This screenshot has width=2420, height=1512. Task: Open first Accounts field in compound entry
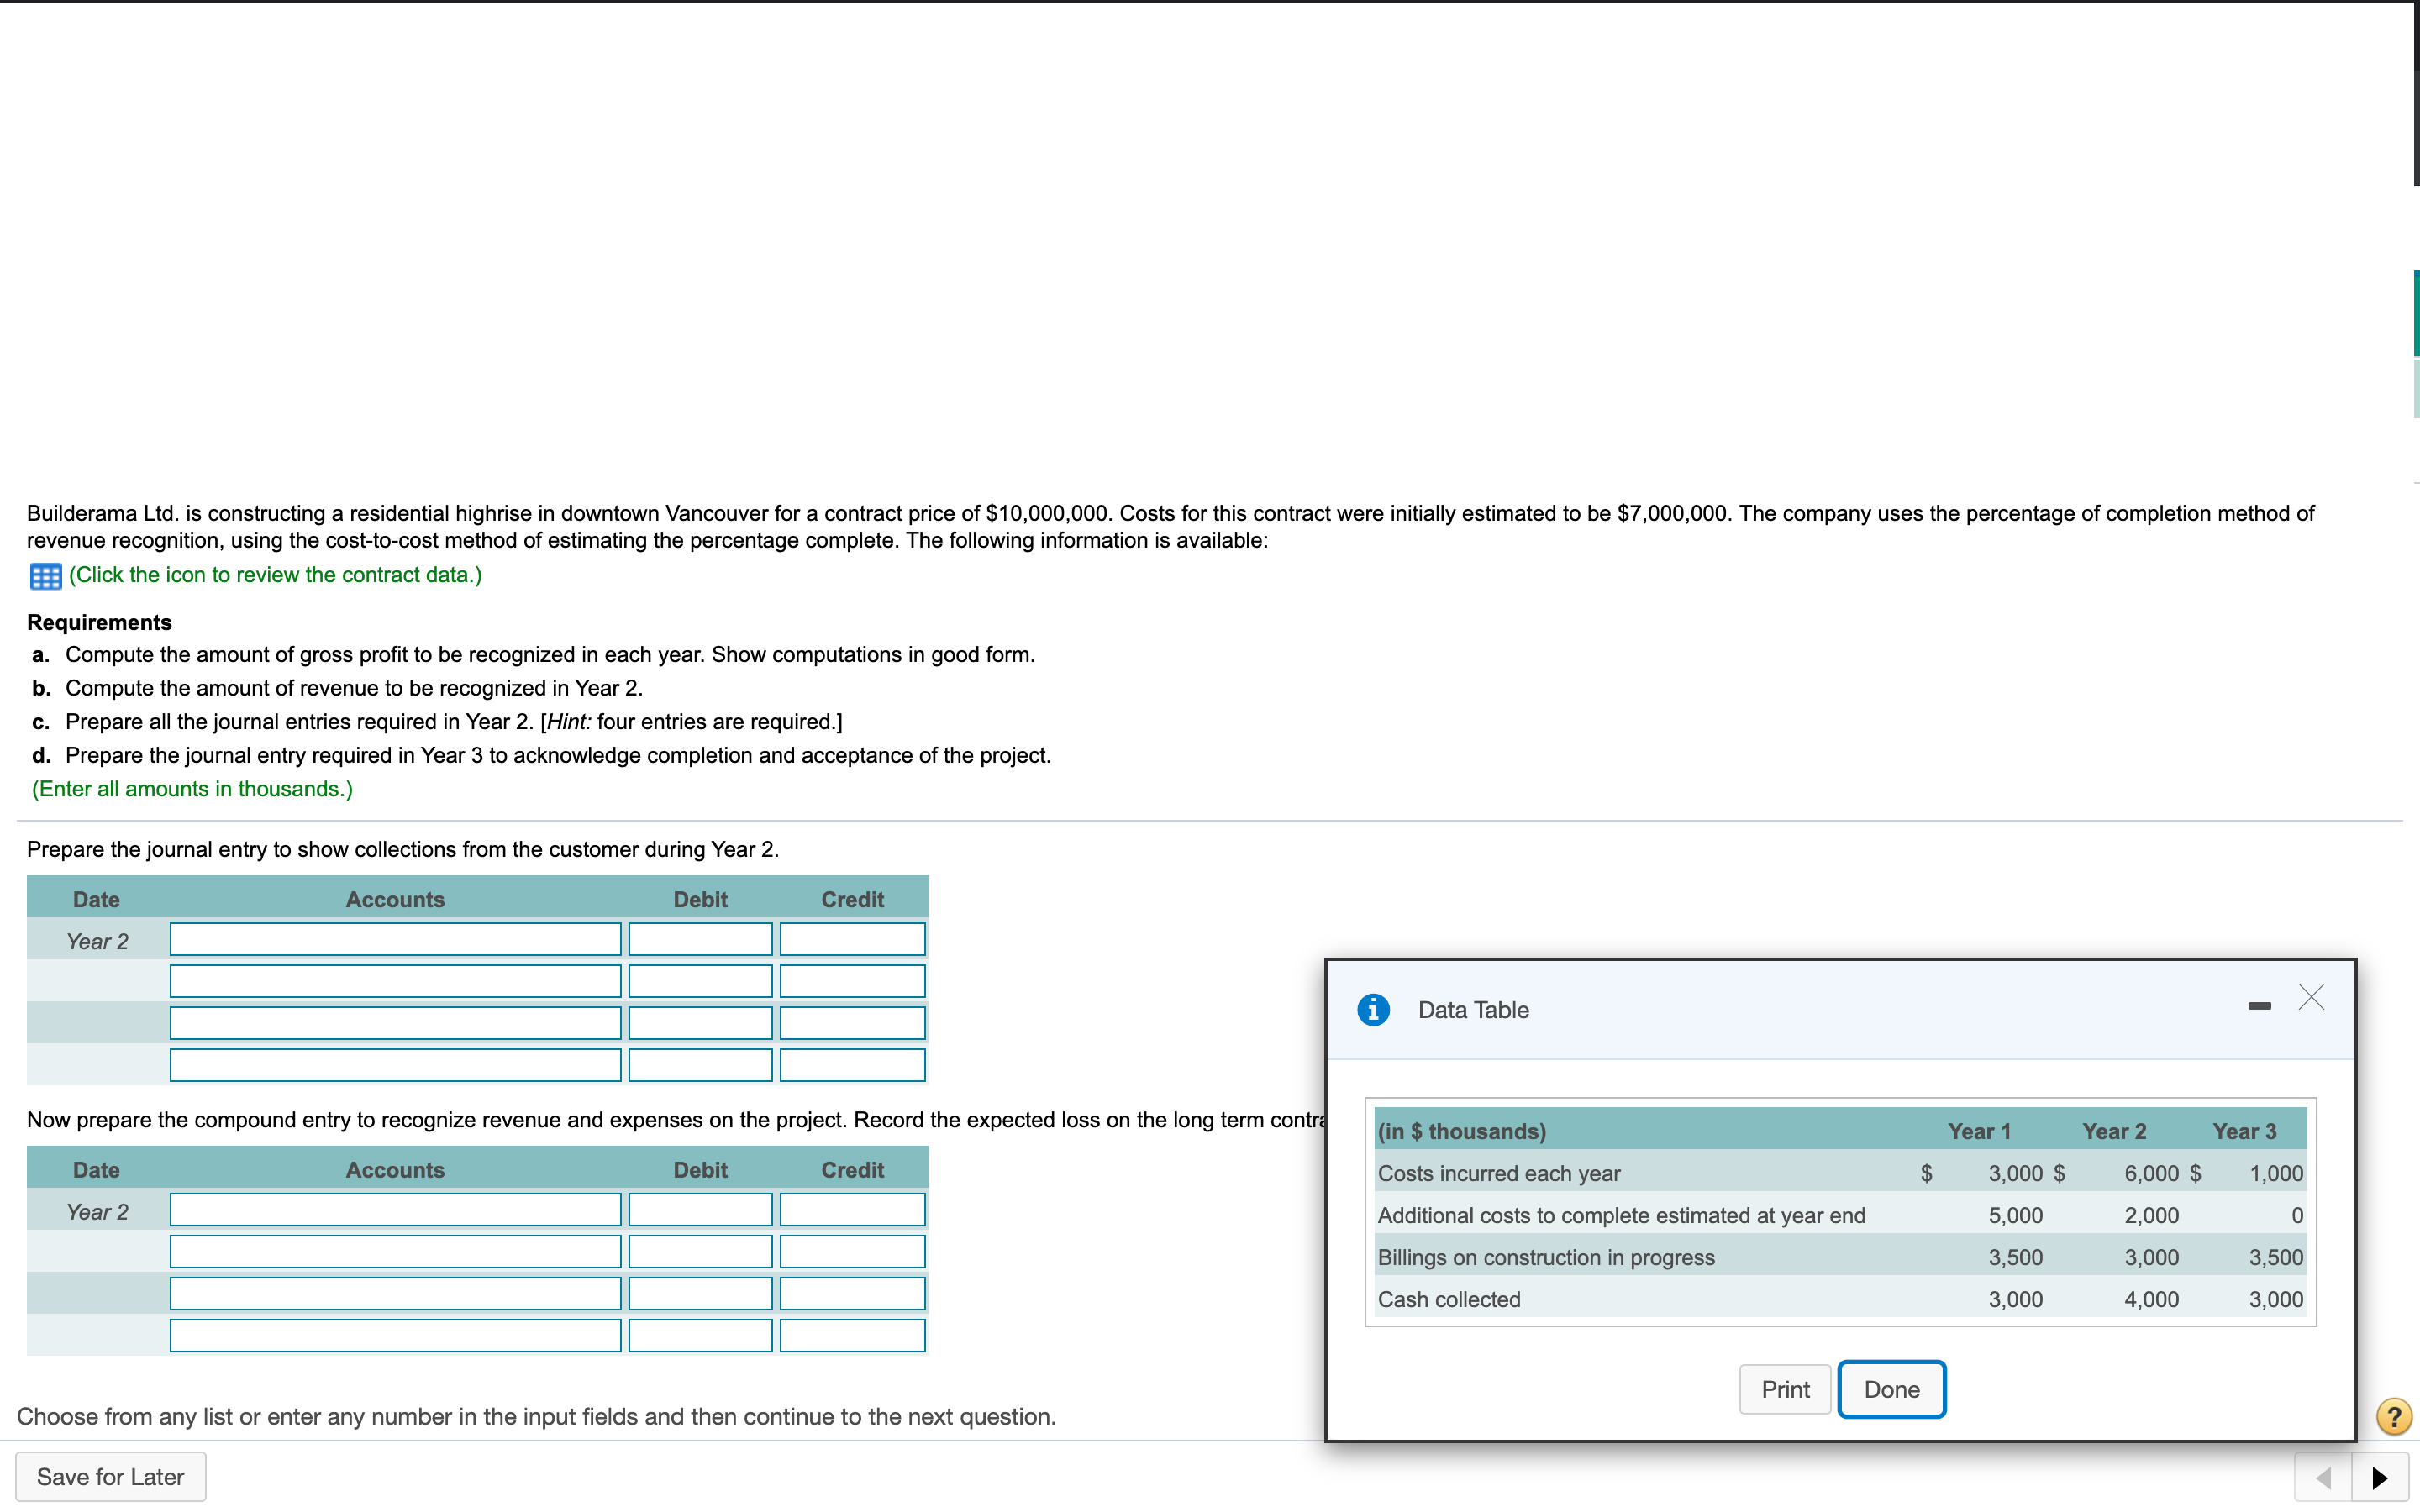(395, 1210)
